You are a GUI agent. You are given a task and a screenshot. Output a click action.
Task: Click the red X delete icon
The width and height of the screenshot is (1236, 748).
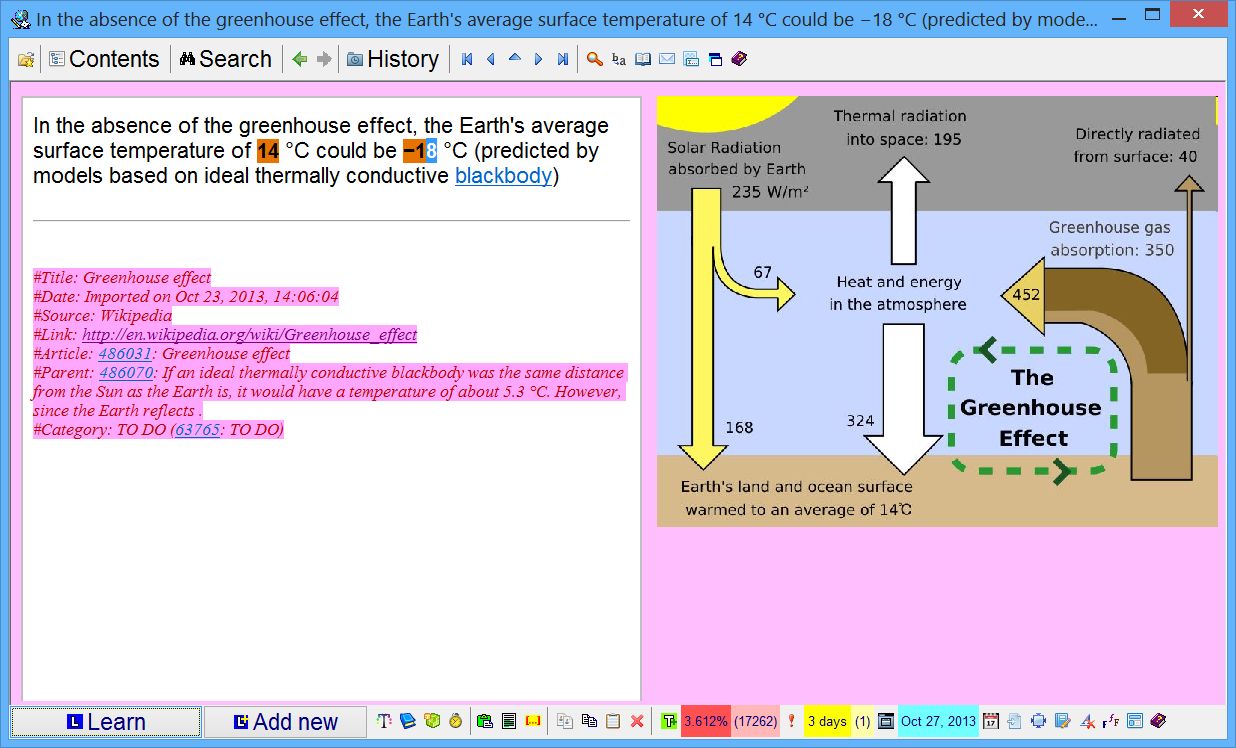[637, 721]
